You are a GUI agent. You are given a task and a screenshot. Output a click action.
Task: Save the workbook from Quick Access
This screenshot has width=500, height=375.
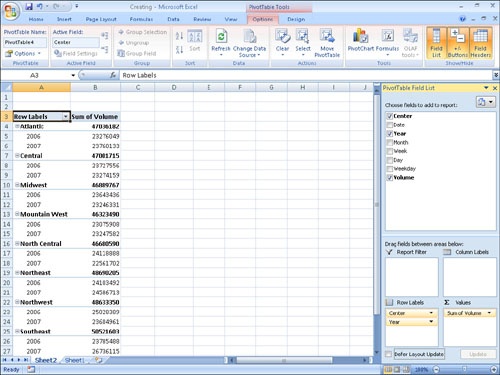[x=29, y=6]
